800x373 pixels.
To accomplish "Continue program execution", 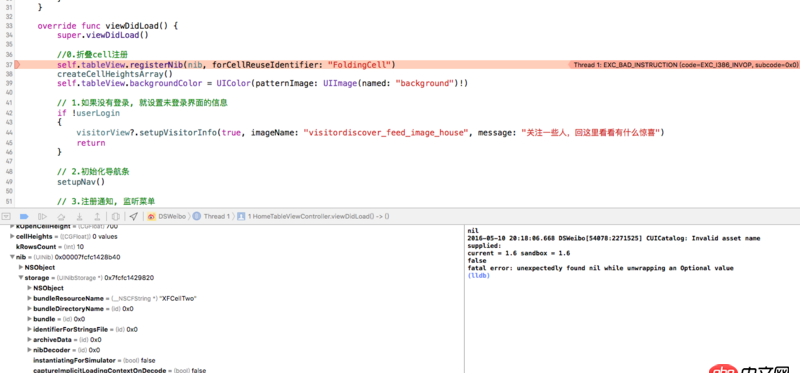I will 42,216.
